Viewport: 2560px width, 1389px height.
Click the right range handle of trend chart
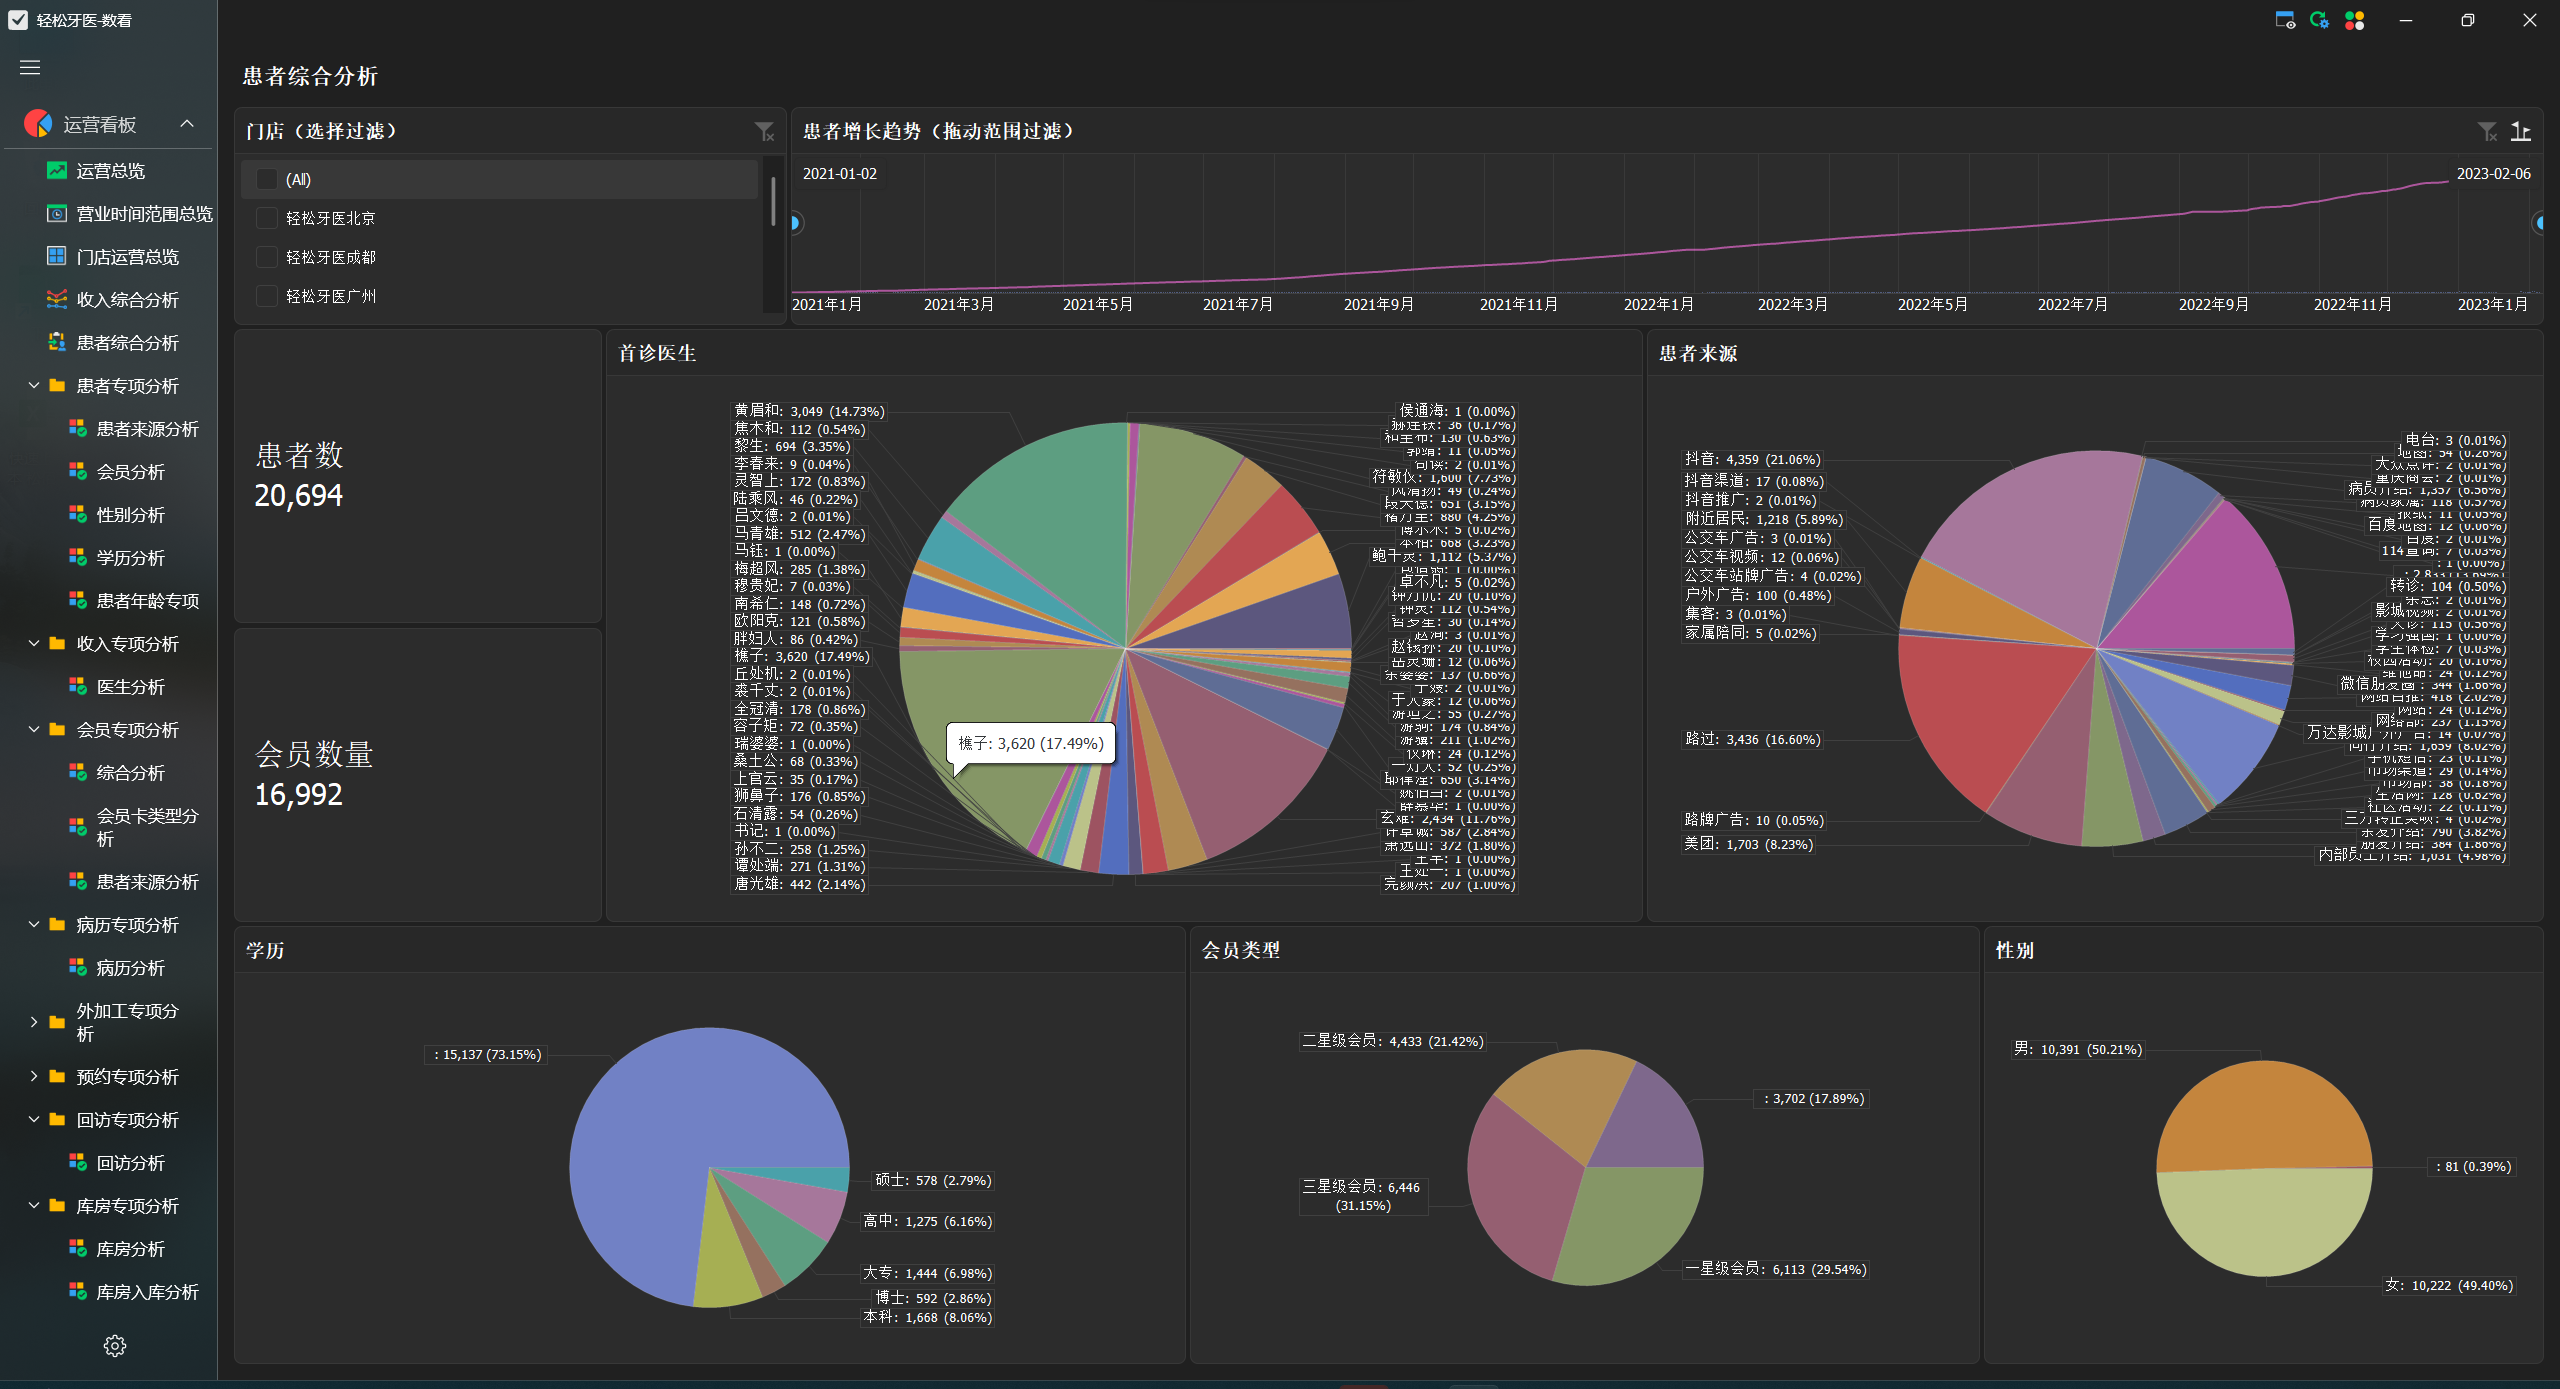[x=2539, y=222]
